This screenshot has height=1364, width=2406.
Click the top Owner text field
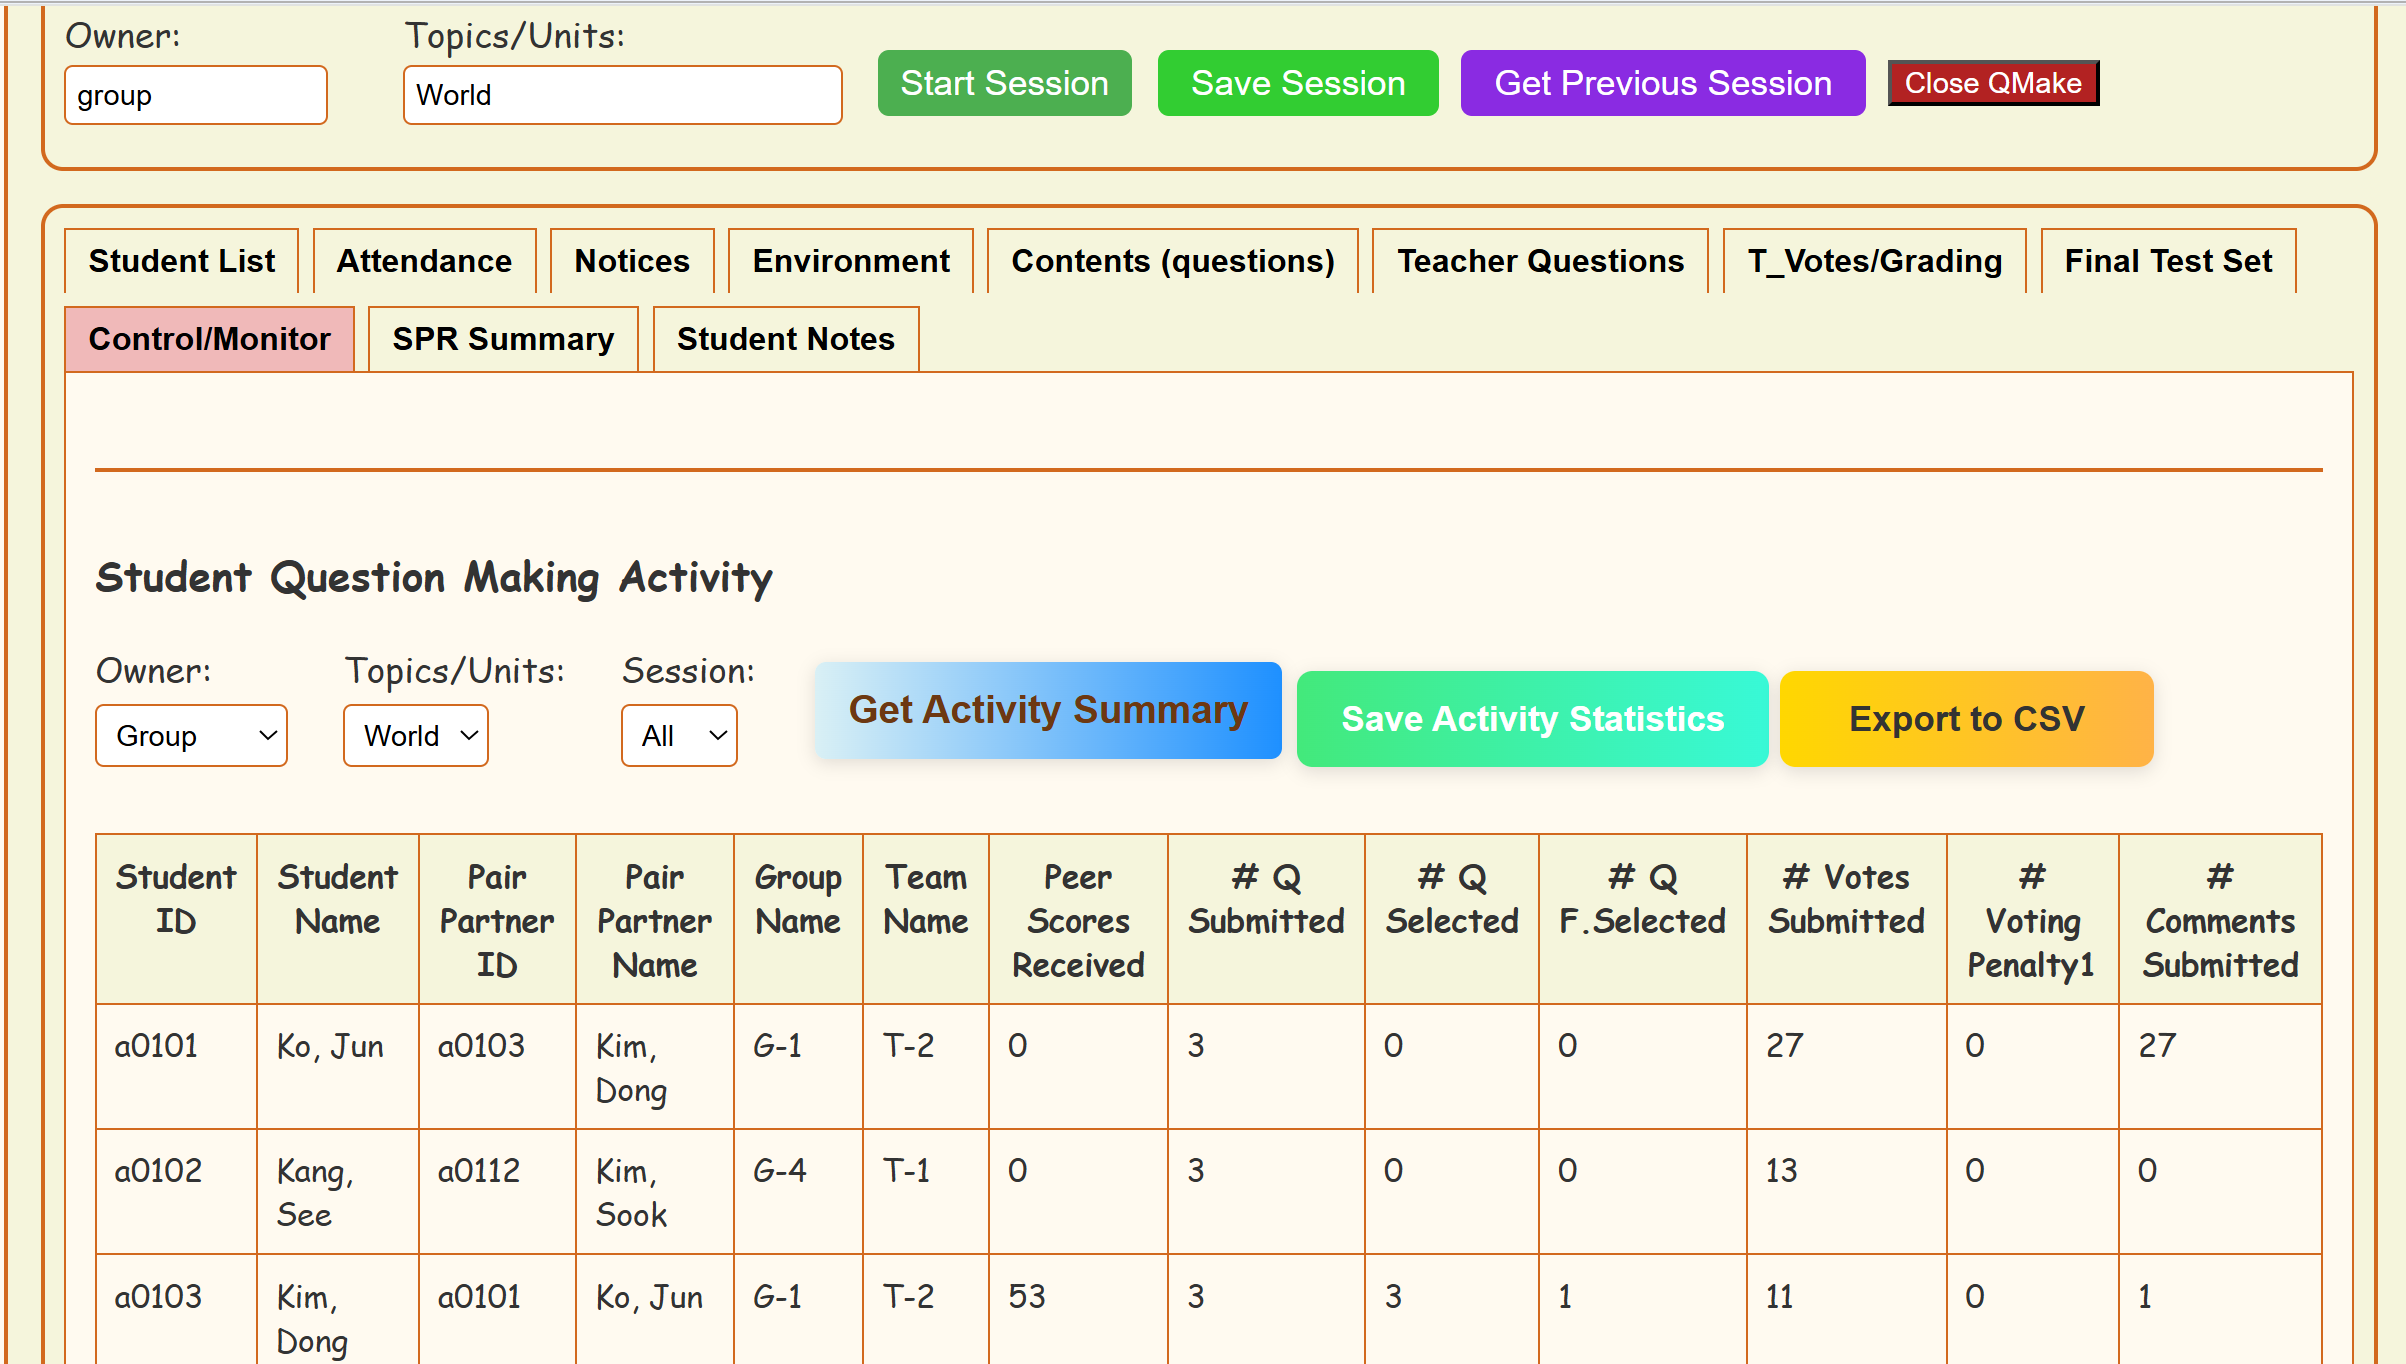195,96
